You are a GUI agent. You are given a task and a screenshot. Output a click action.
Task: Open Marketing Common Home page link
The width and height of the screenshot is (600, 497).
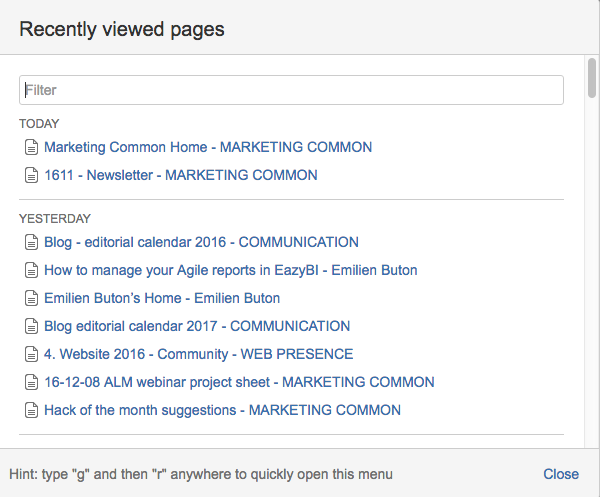coord(208,147)
